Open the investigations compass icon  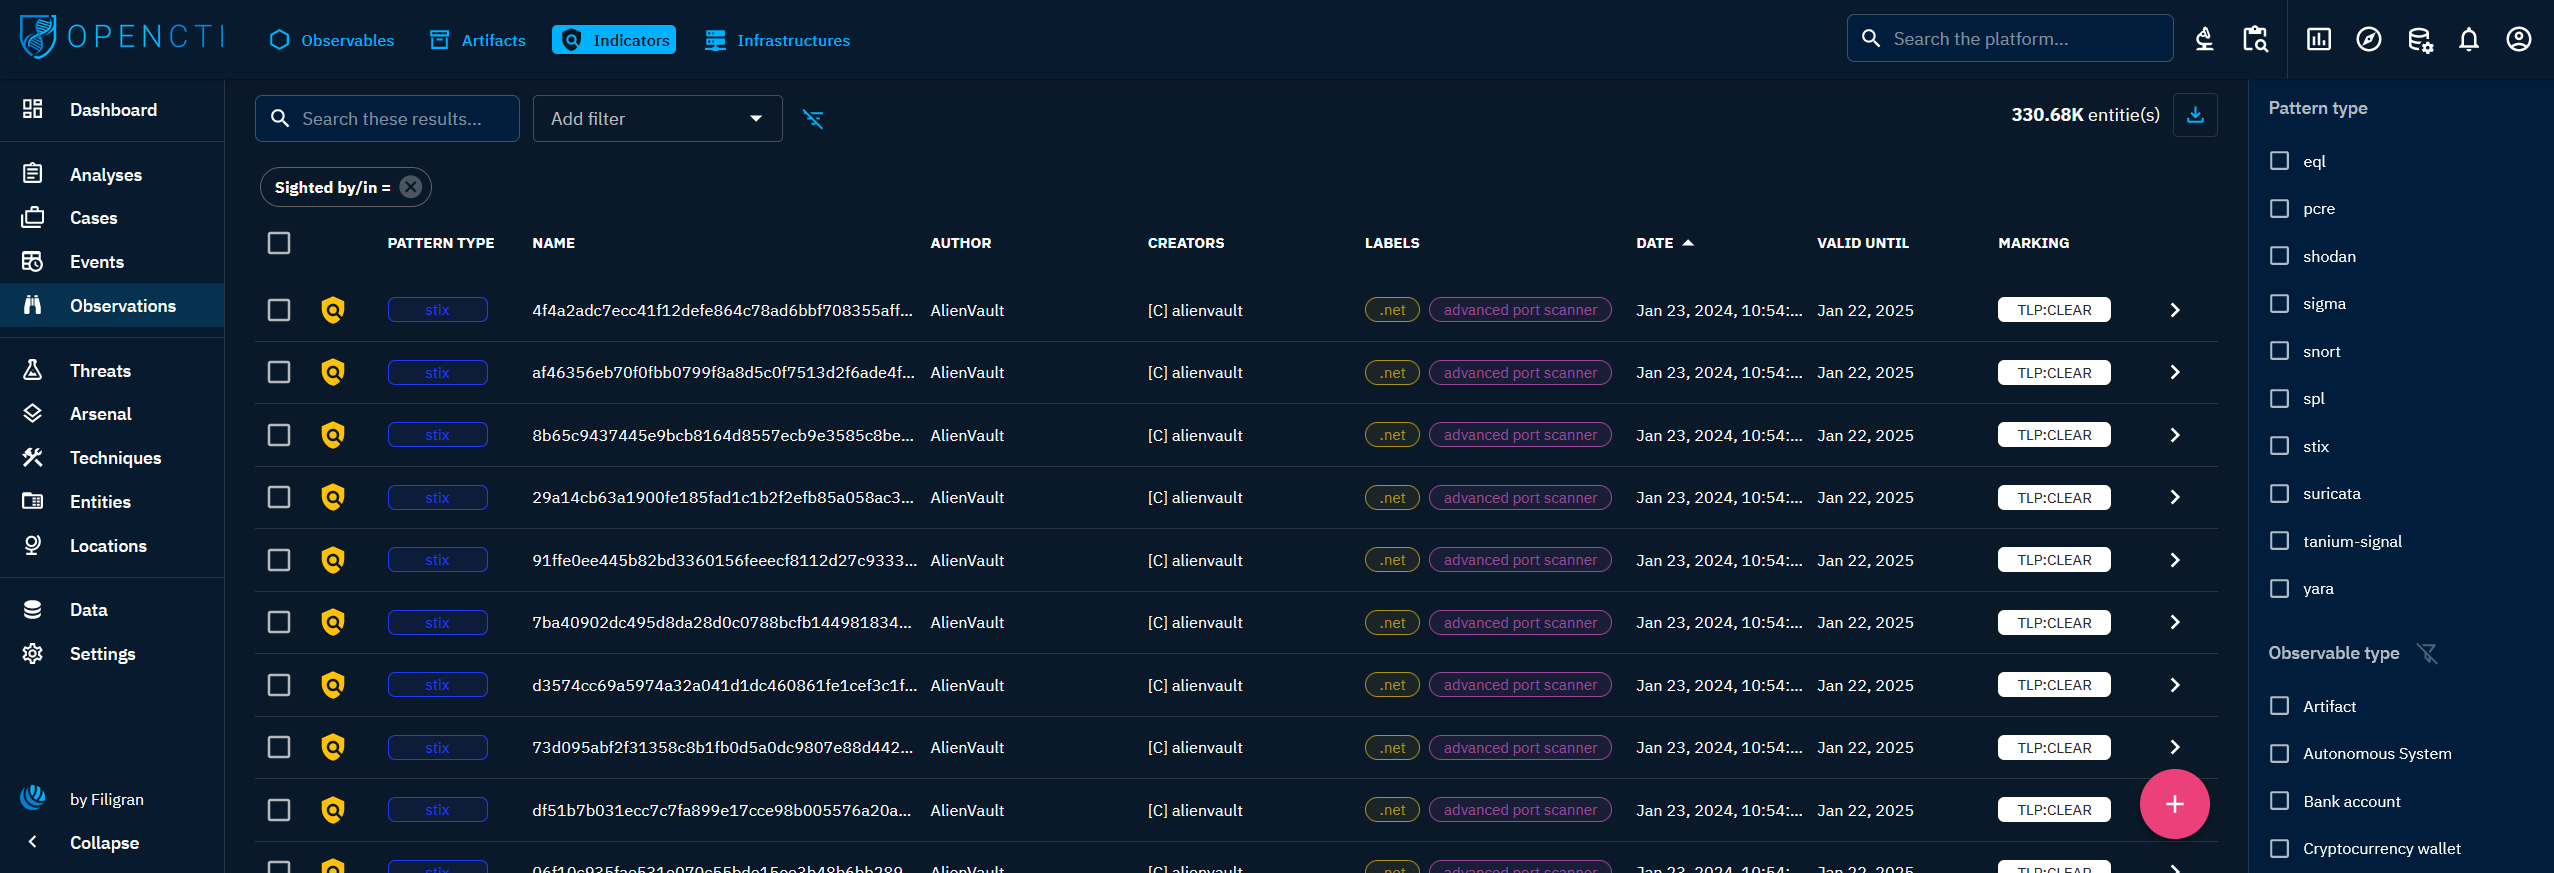click(x=2368, y=40)
